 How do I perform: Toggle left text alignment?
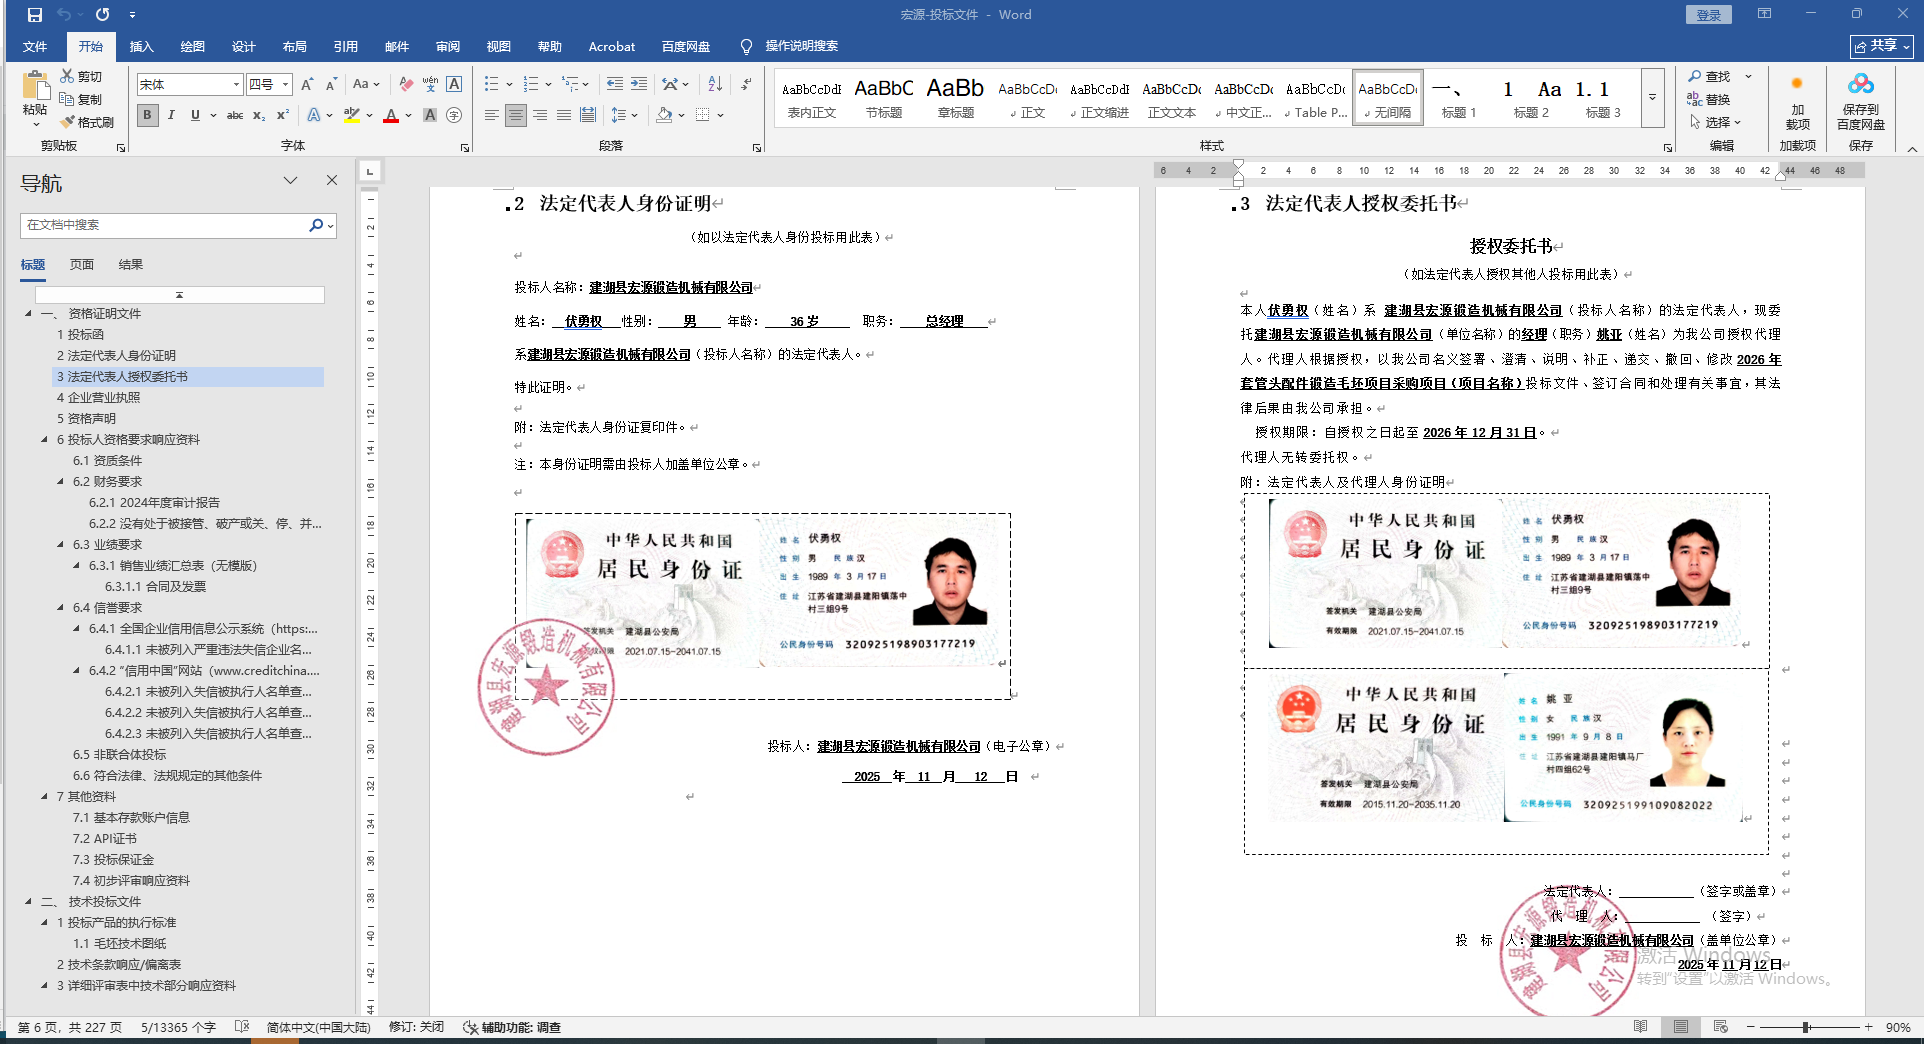pyautogui.click(x=492, y=115)
